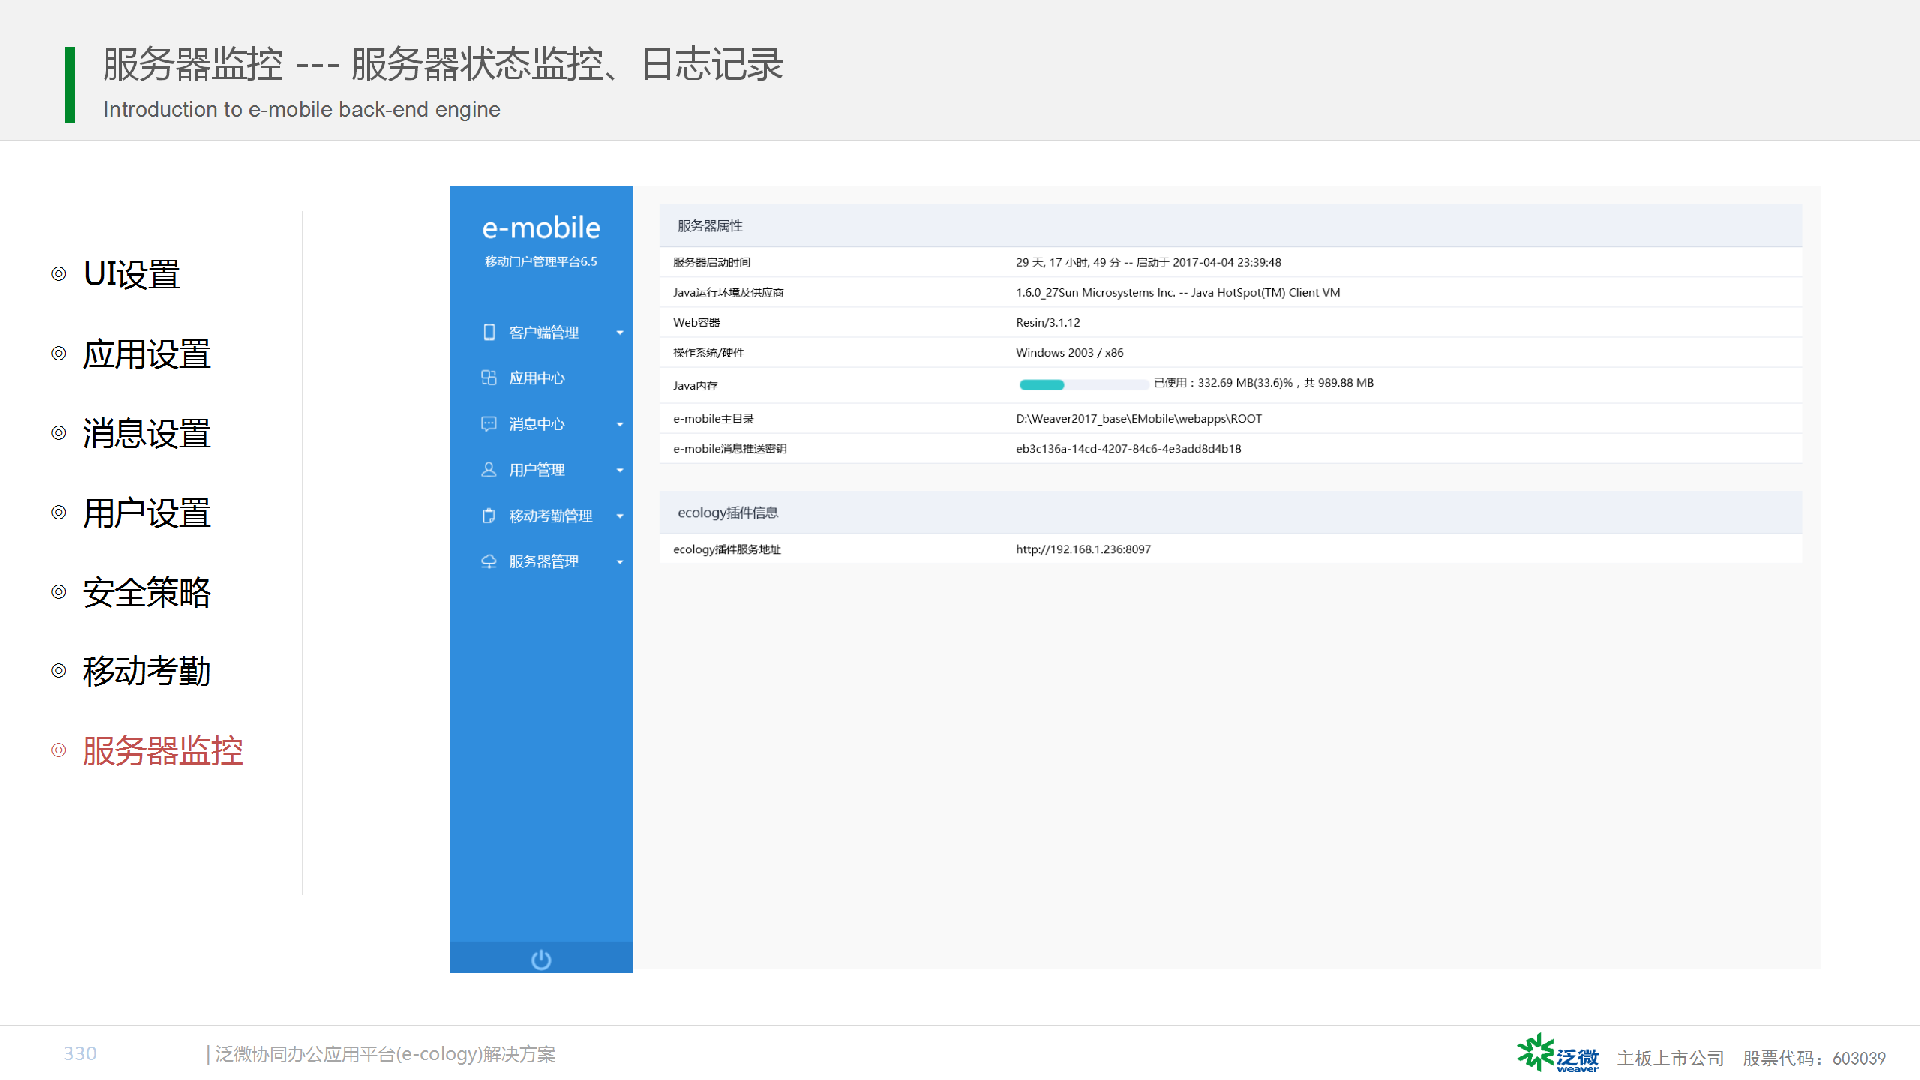Click the footer 泛微协同办公应用平台 text
This screenshot has height=1080, width=1920.
pos(385,1054)
